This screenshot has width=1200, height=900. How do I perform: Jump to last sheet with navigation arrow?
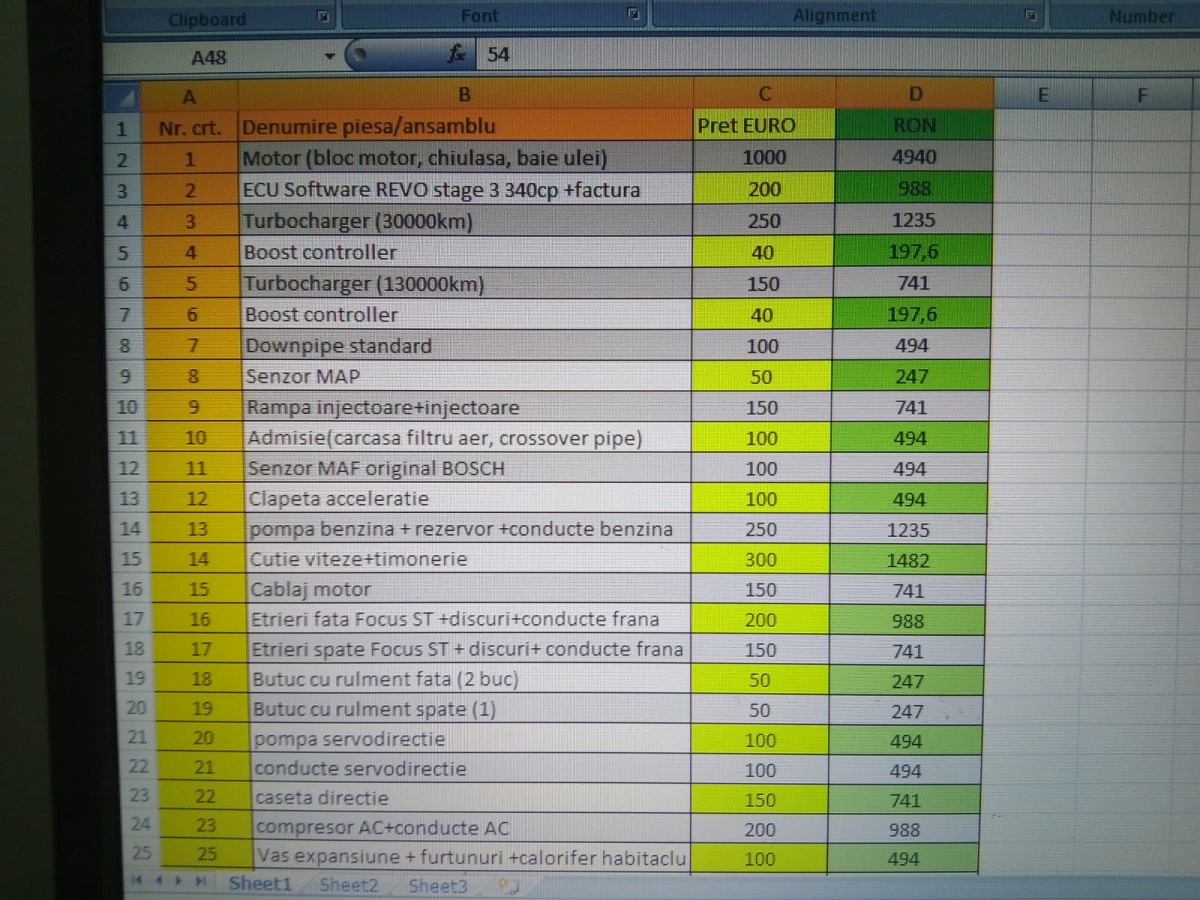click(x=202, y=882)
